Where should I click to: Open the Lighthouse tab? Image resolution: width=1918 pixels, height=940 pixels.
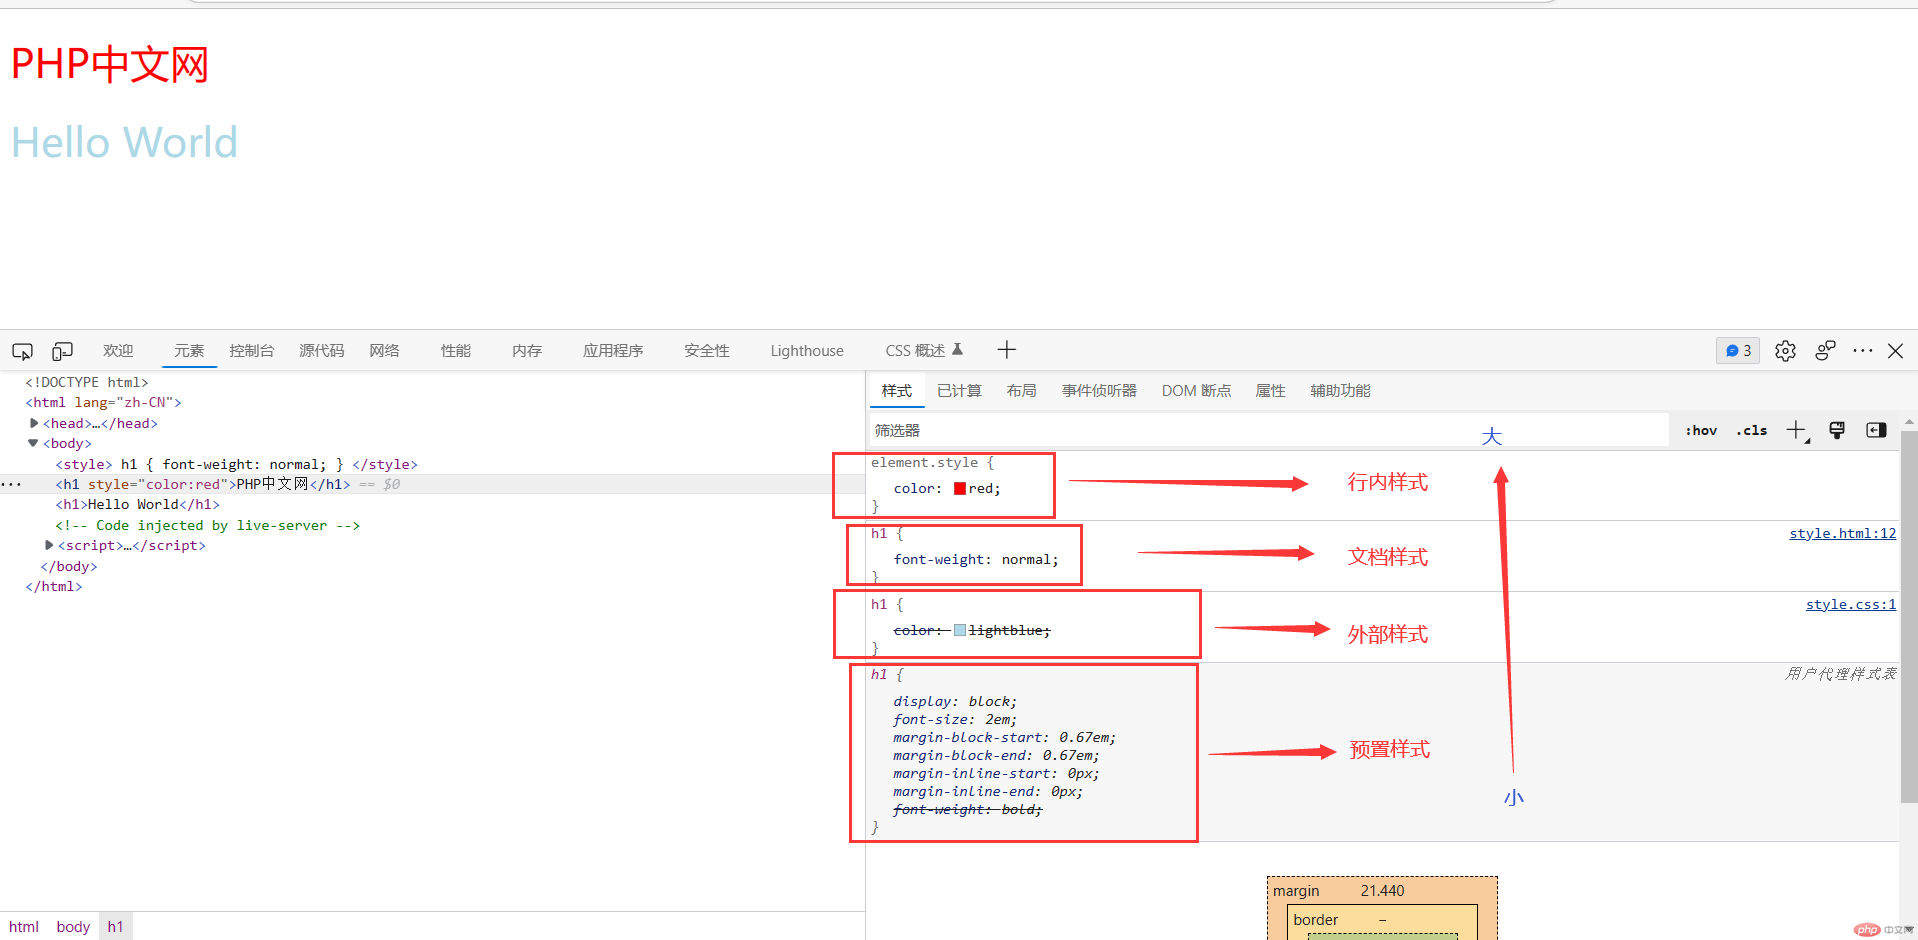(807, 351)
